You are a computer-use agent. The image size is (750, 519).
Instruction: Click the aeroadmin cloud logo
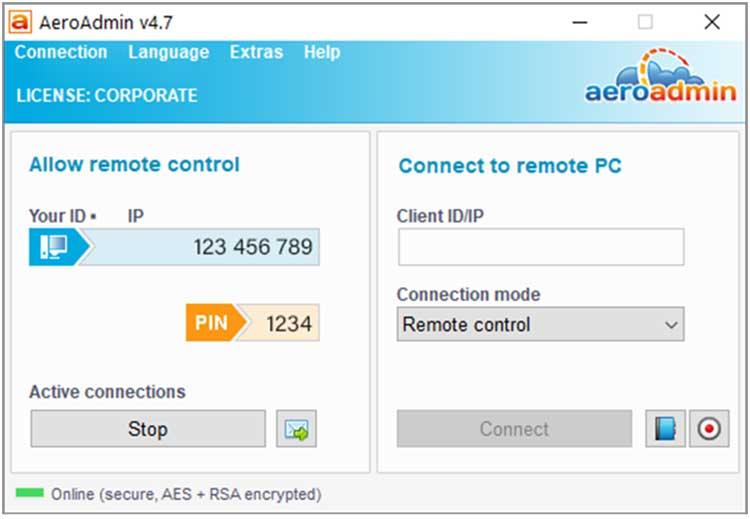660,77
